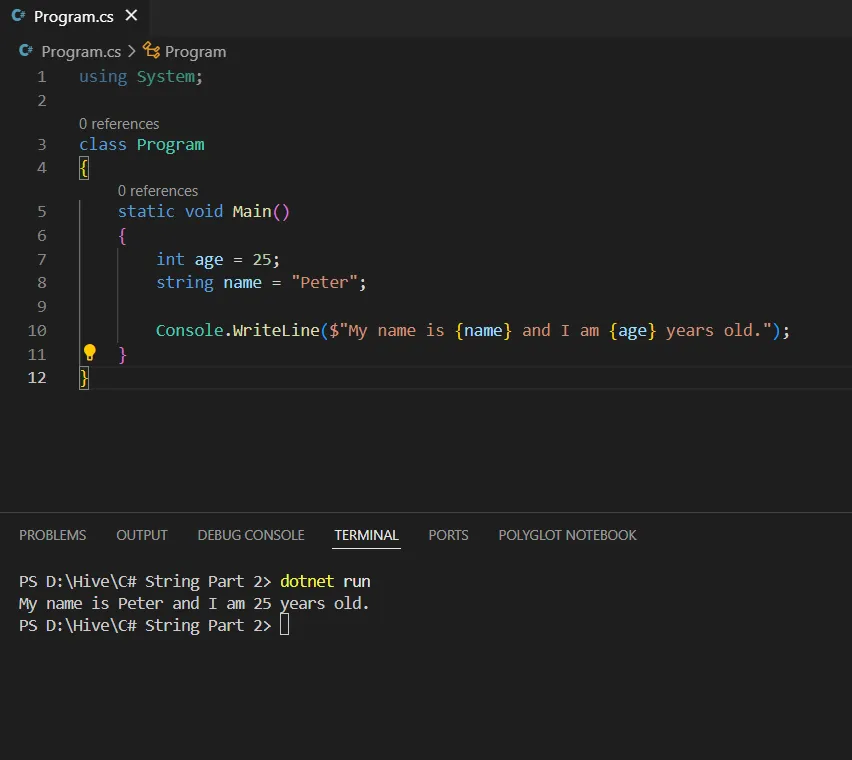The image size is (852, 760).
Task: Close the Program.cs editor tab
Action: [x=131, y=16]
